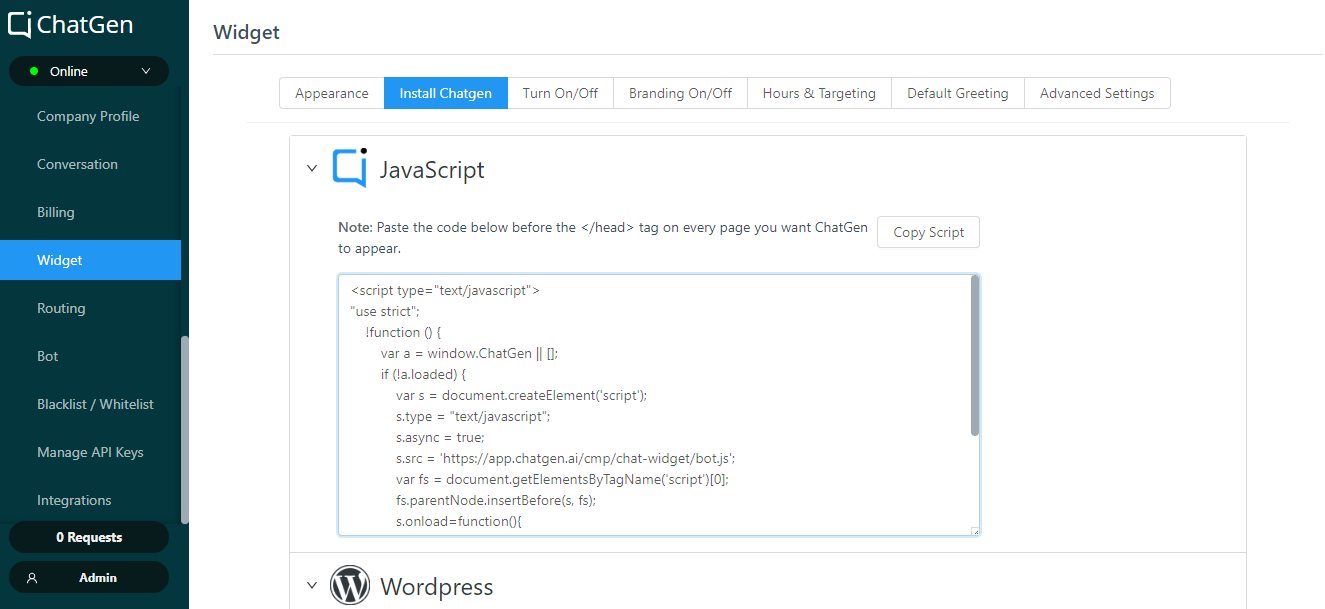
Task: Open the Advanced Settings tab
Action: [x=1097, y=93]
